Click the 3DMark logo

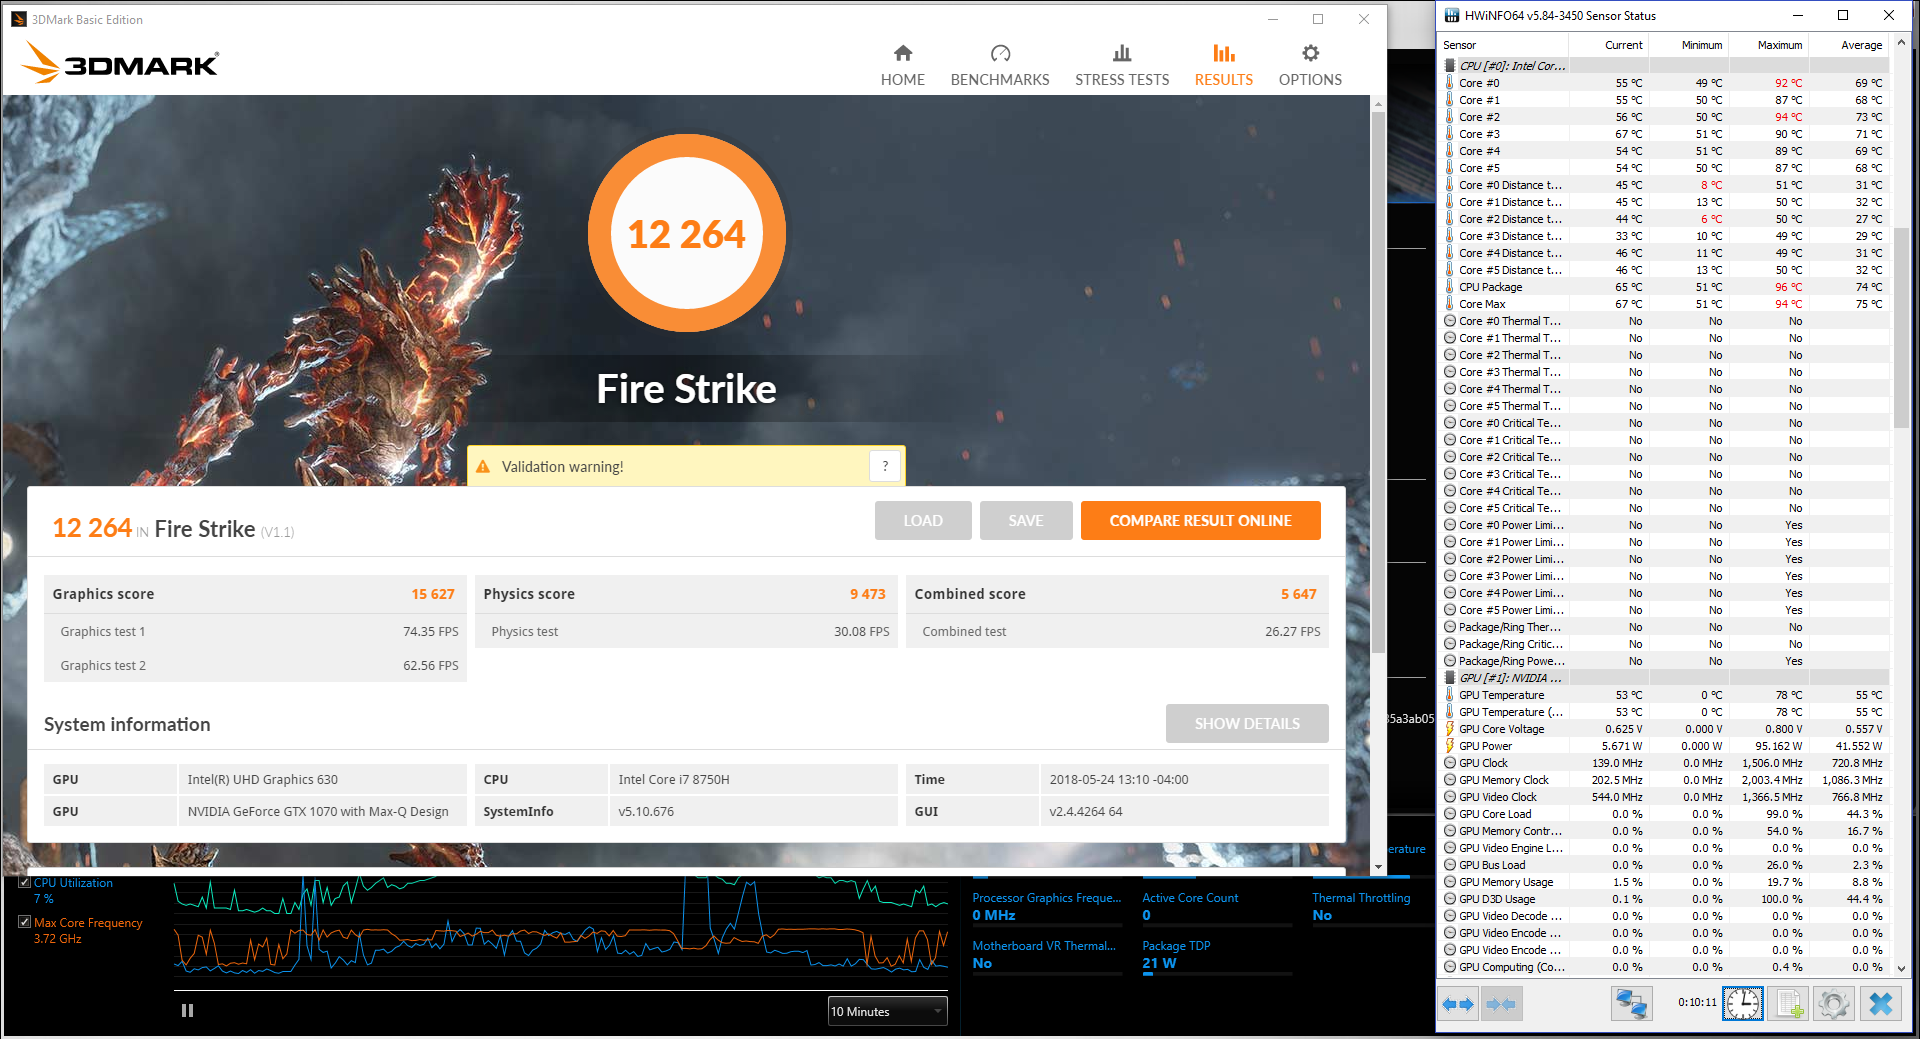click(x=120, y=62)
